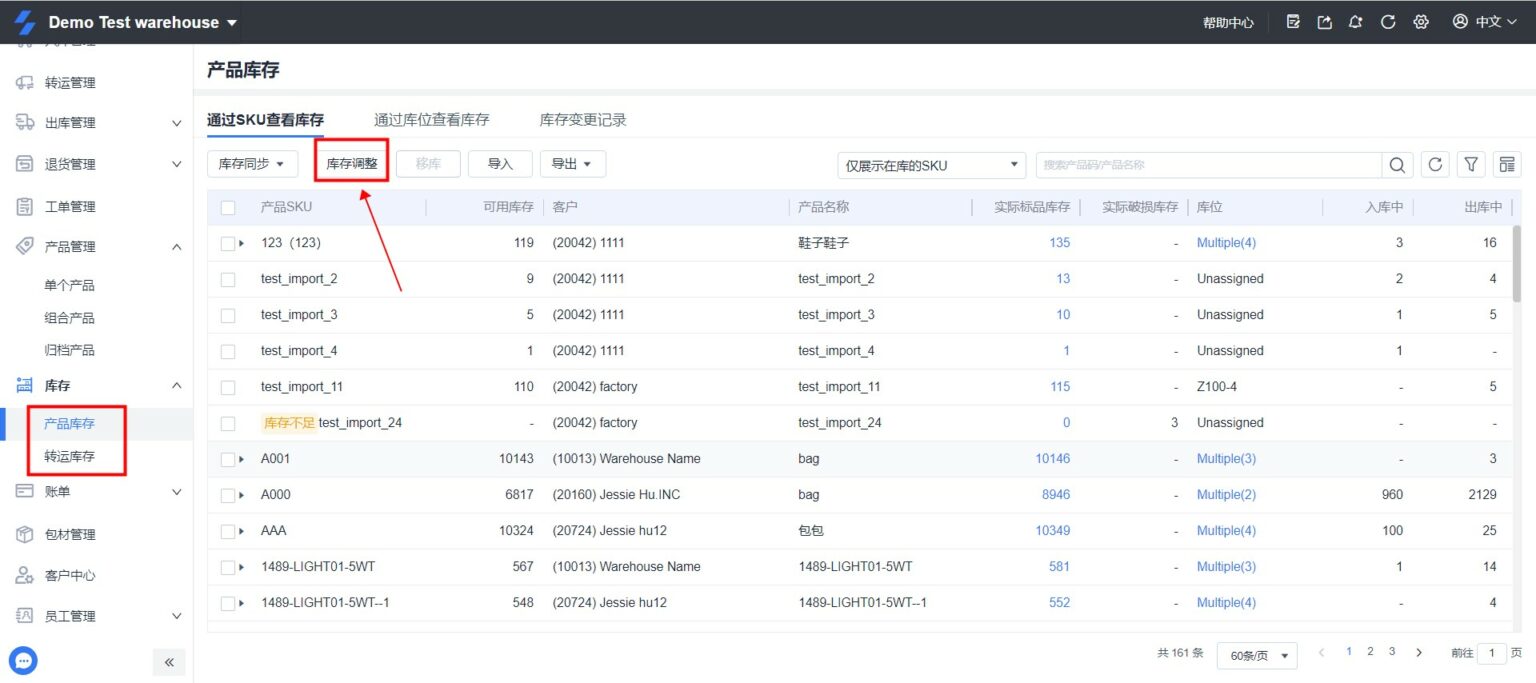
Task: Open the 导出 export dropdown
Action: 573,163
